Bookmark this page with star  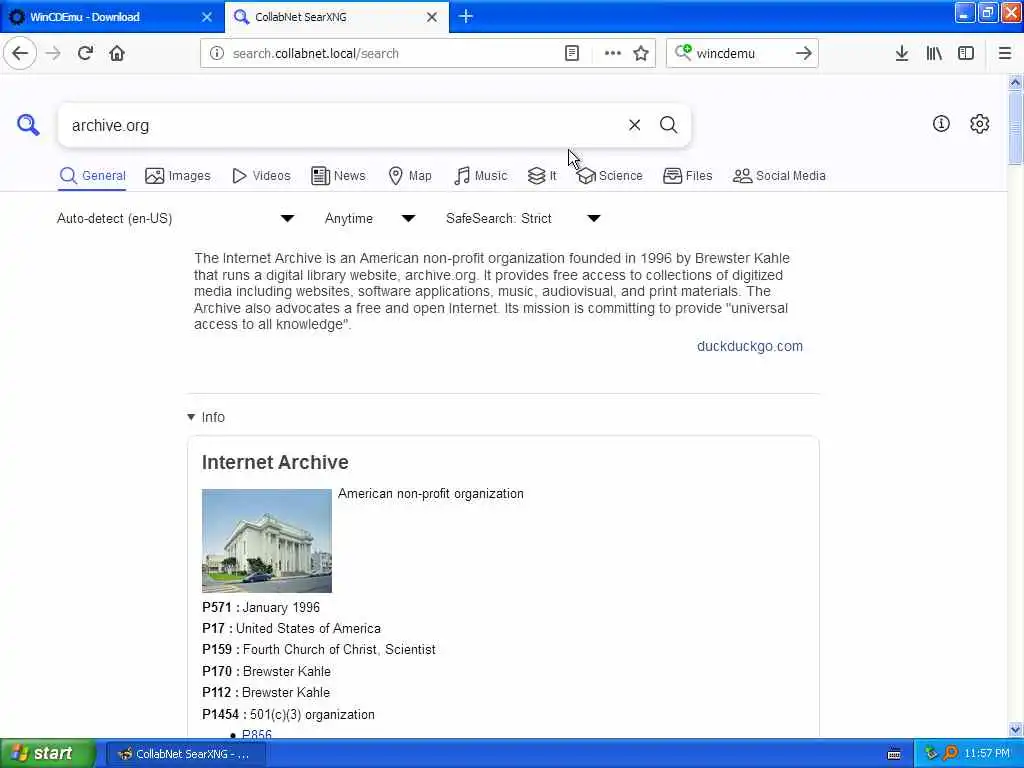(641, 53)
